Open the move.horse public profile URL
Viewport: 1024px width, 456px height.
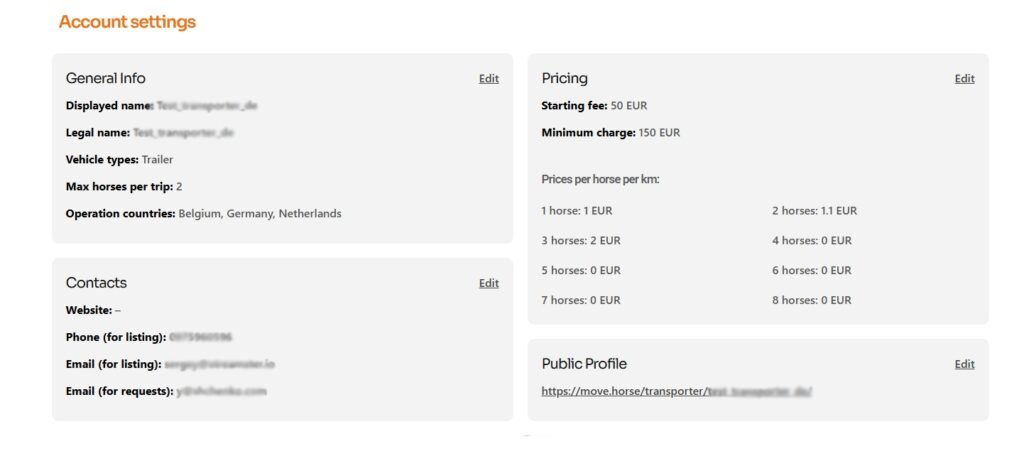click(x=676, y=392)
